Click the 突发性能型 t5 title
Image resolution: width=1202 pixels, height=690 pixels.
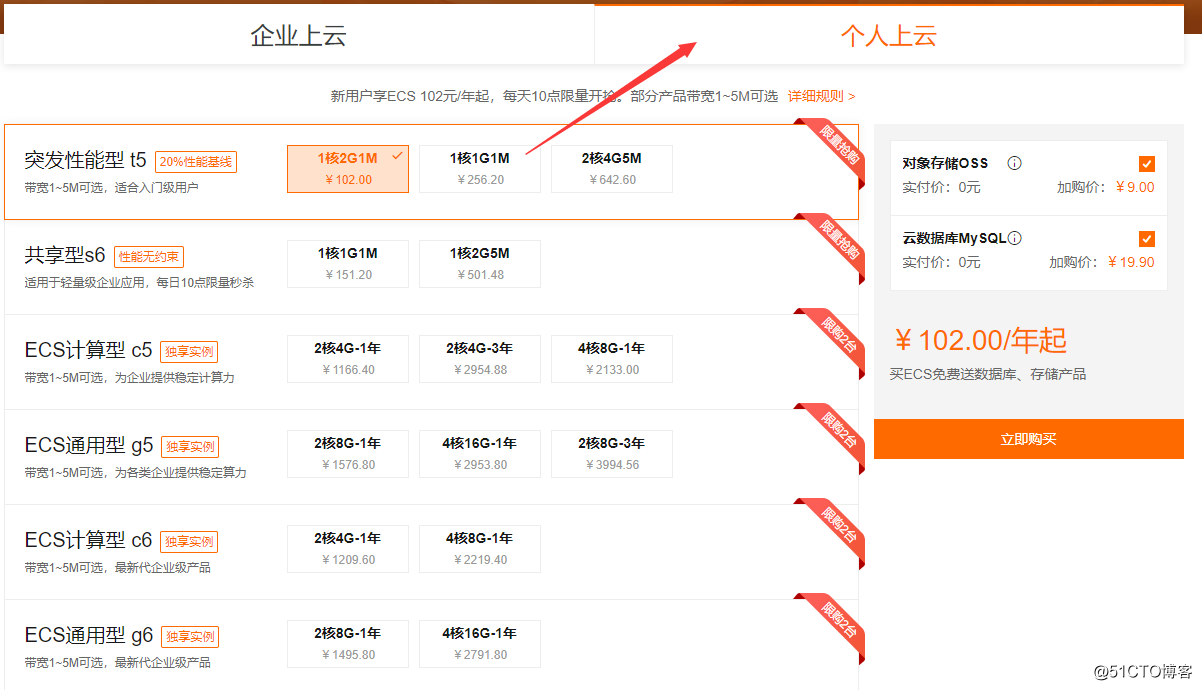(85, 160)
